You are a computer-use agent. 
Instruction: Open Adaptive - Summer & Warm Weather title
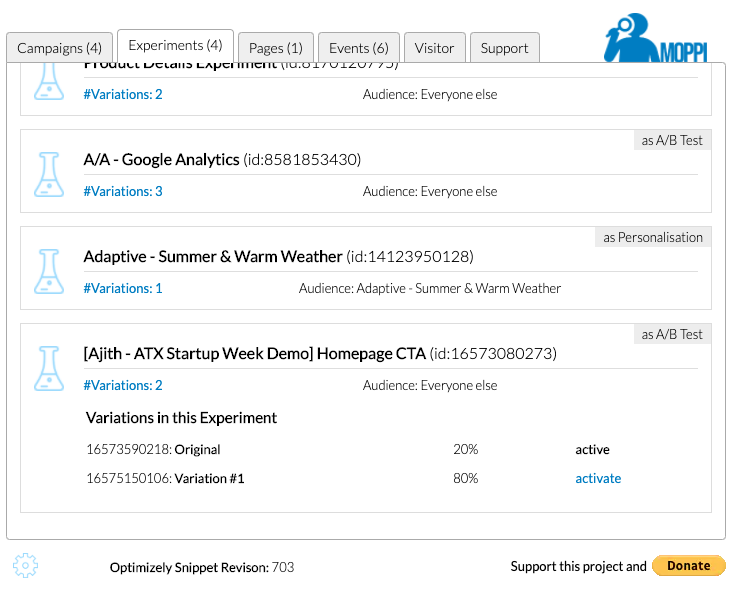click(x=278, y=256)
